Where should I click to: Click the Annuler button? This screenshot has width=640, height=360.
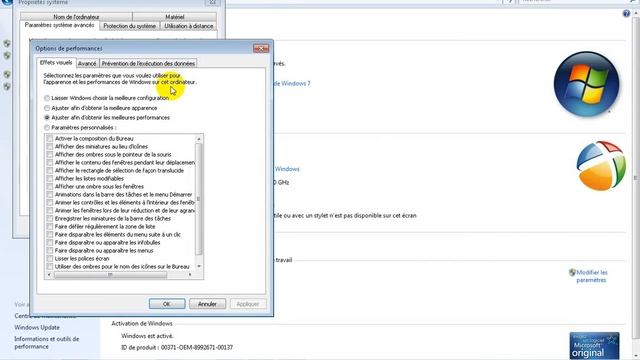tap(207, 304)
